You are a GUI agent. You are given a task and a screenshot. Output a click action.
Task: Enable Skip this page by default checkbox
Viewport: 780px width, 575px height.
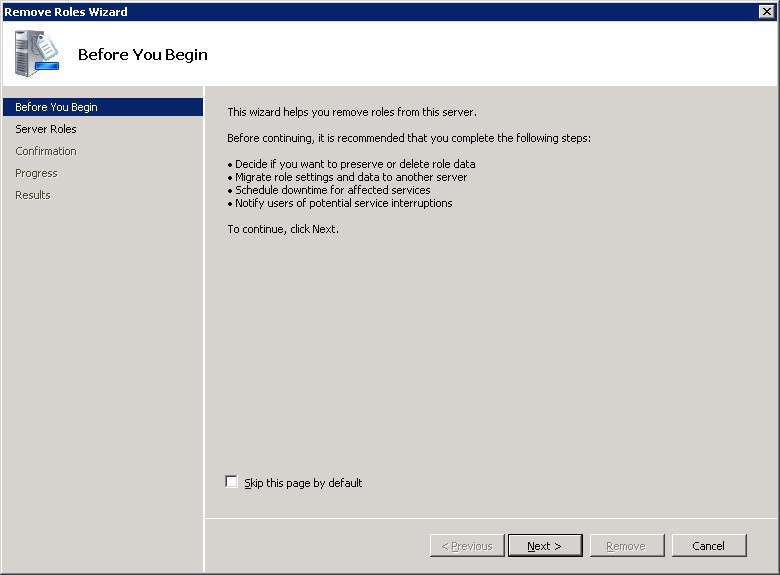point(231,481)
